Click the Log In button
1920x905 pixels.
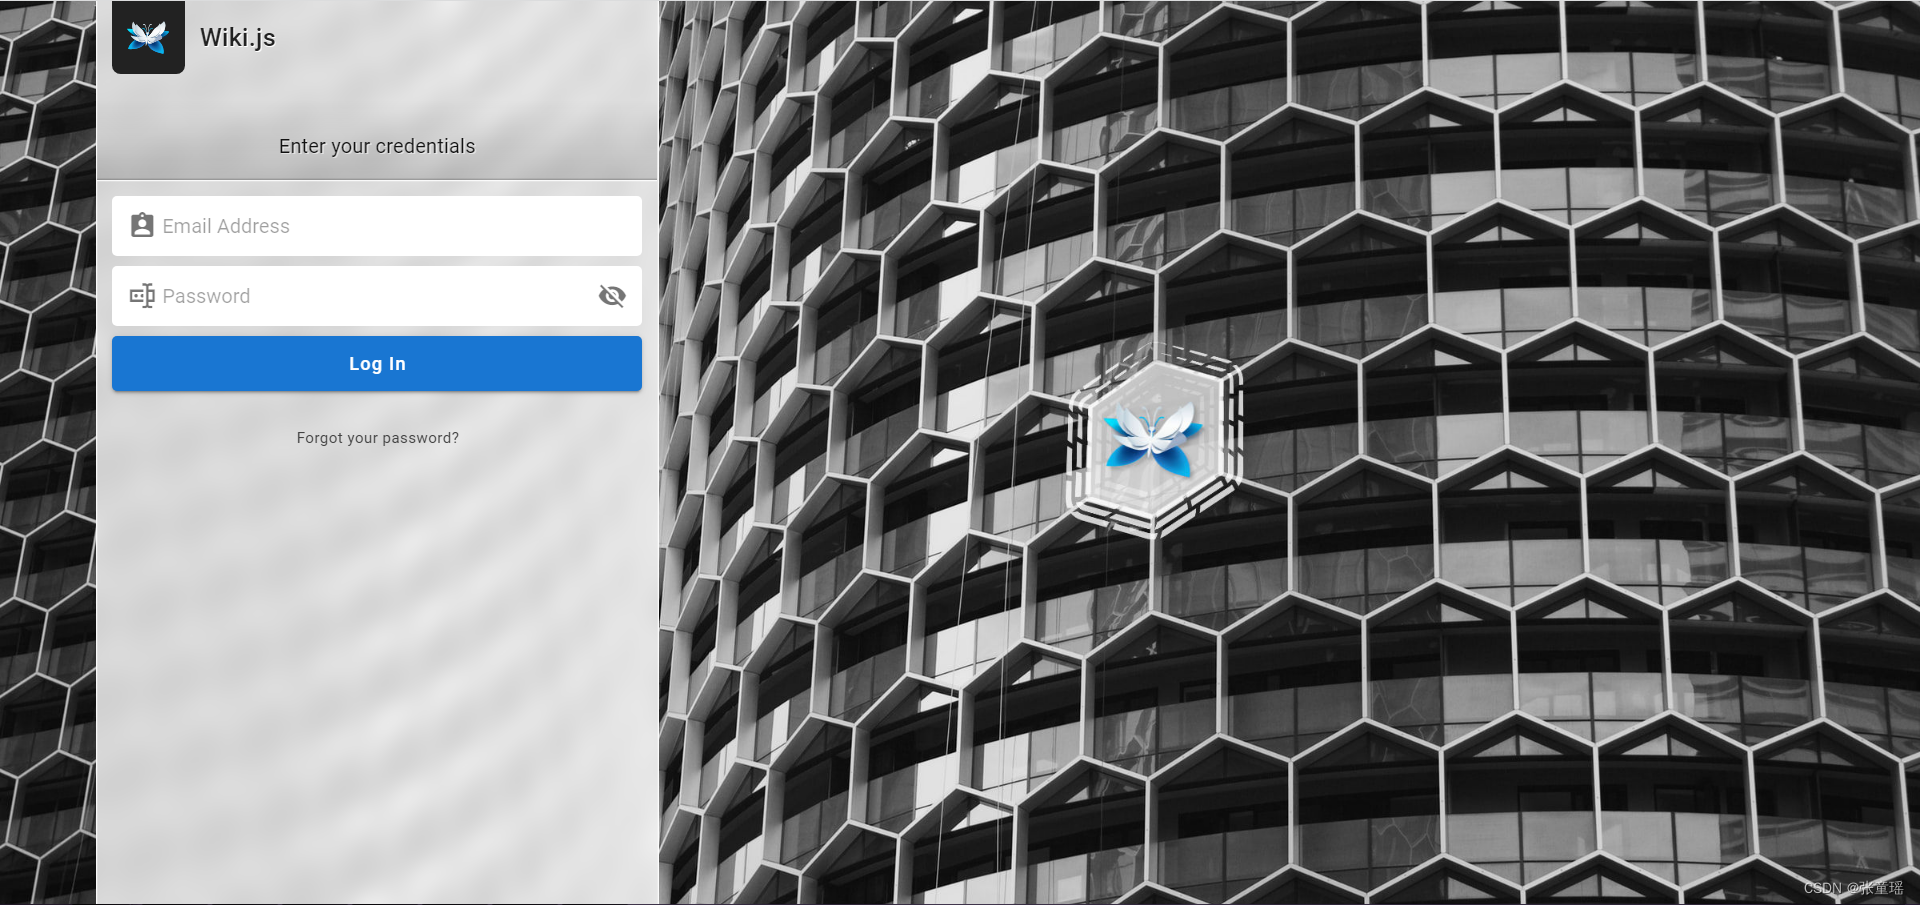377,364
